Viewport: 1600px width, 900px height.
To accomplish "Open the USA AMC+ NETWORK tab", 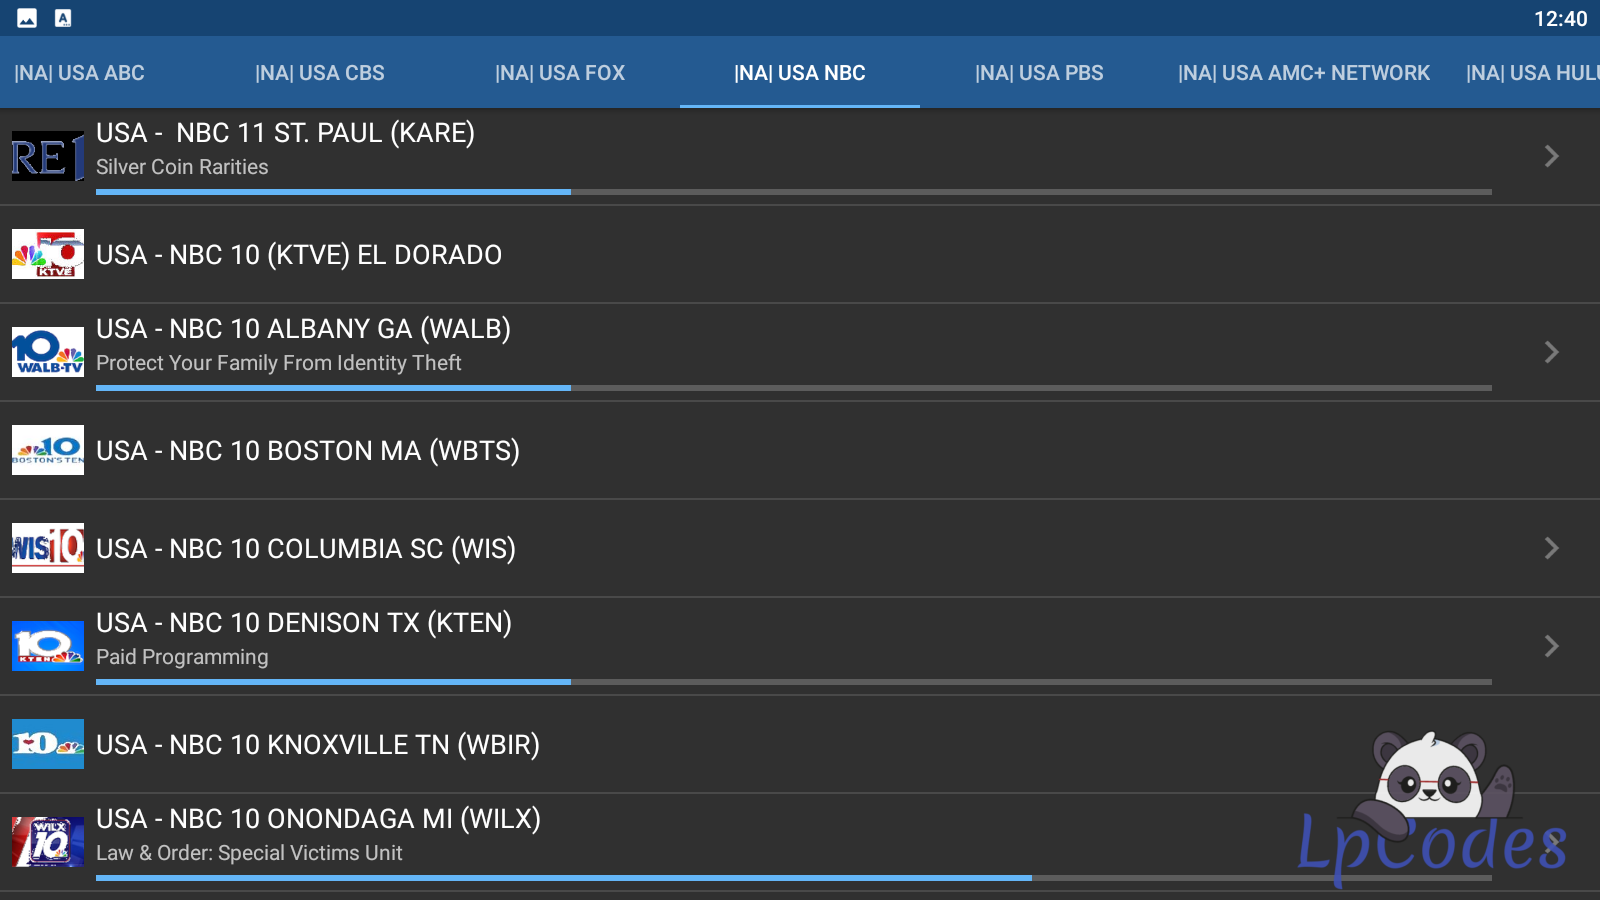I will 1304,73.
